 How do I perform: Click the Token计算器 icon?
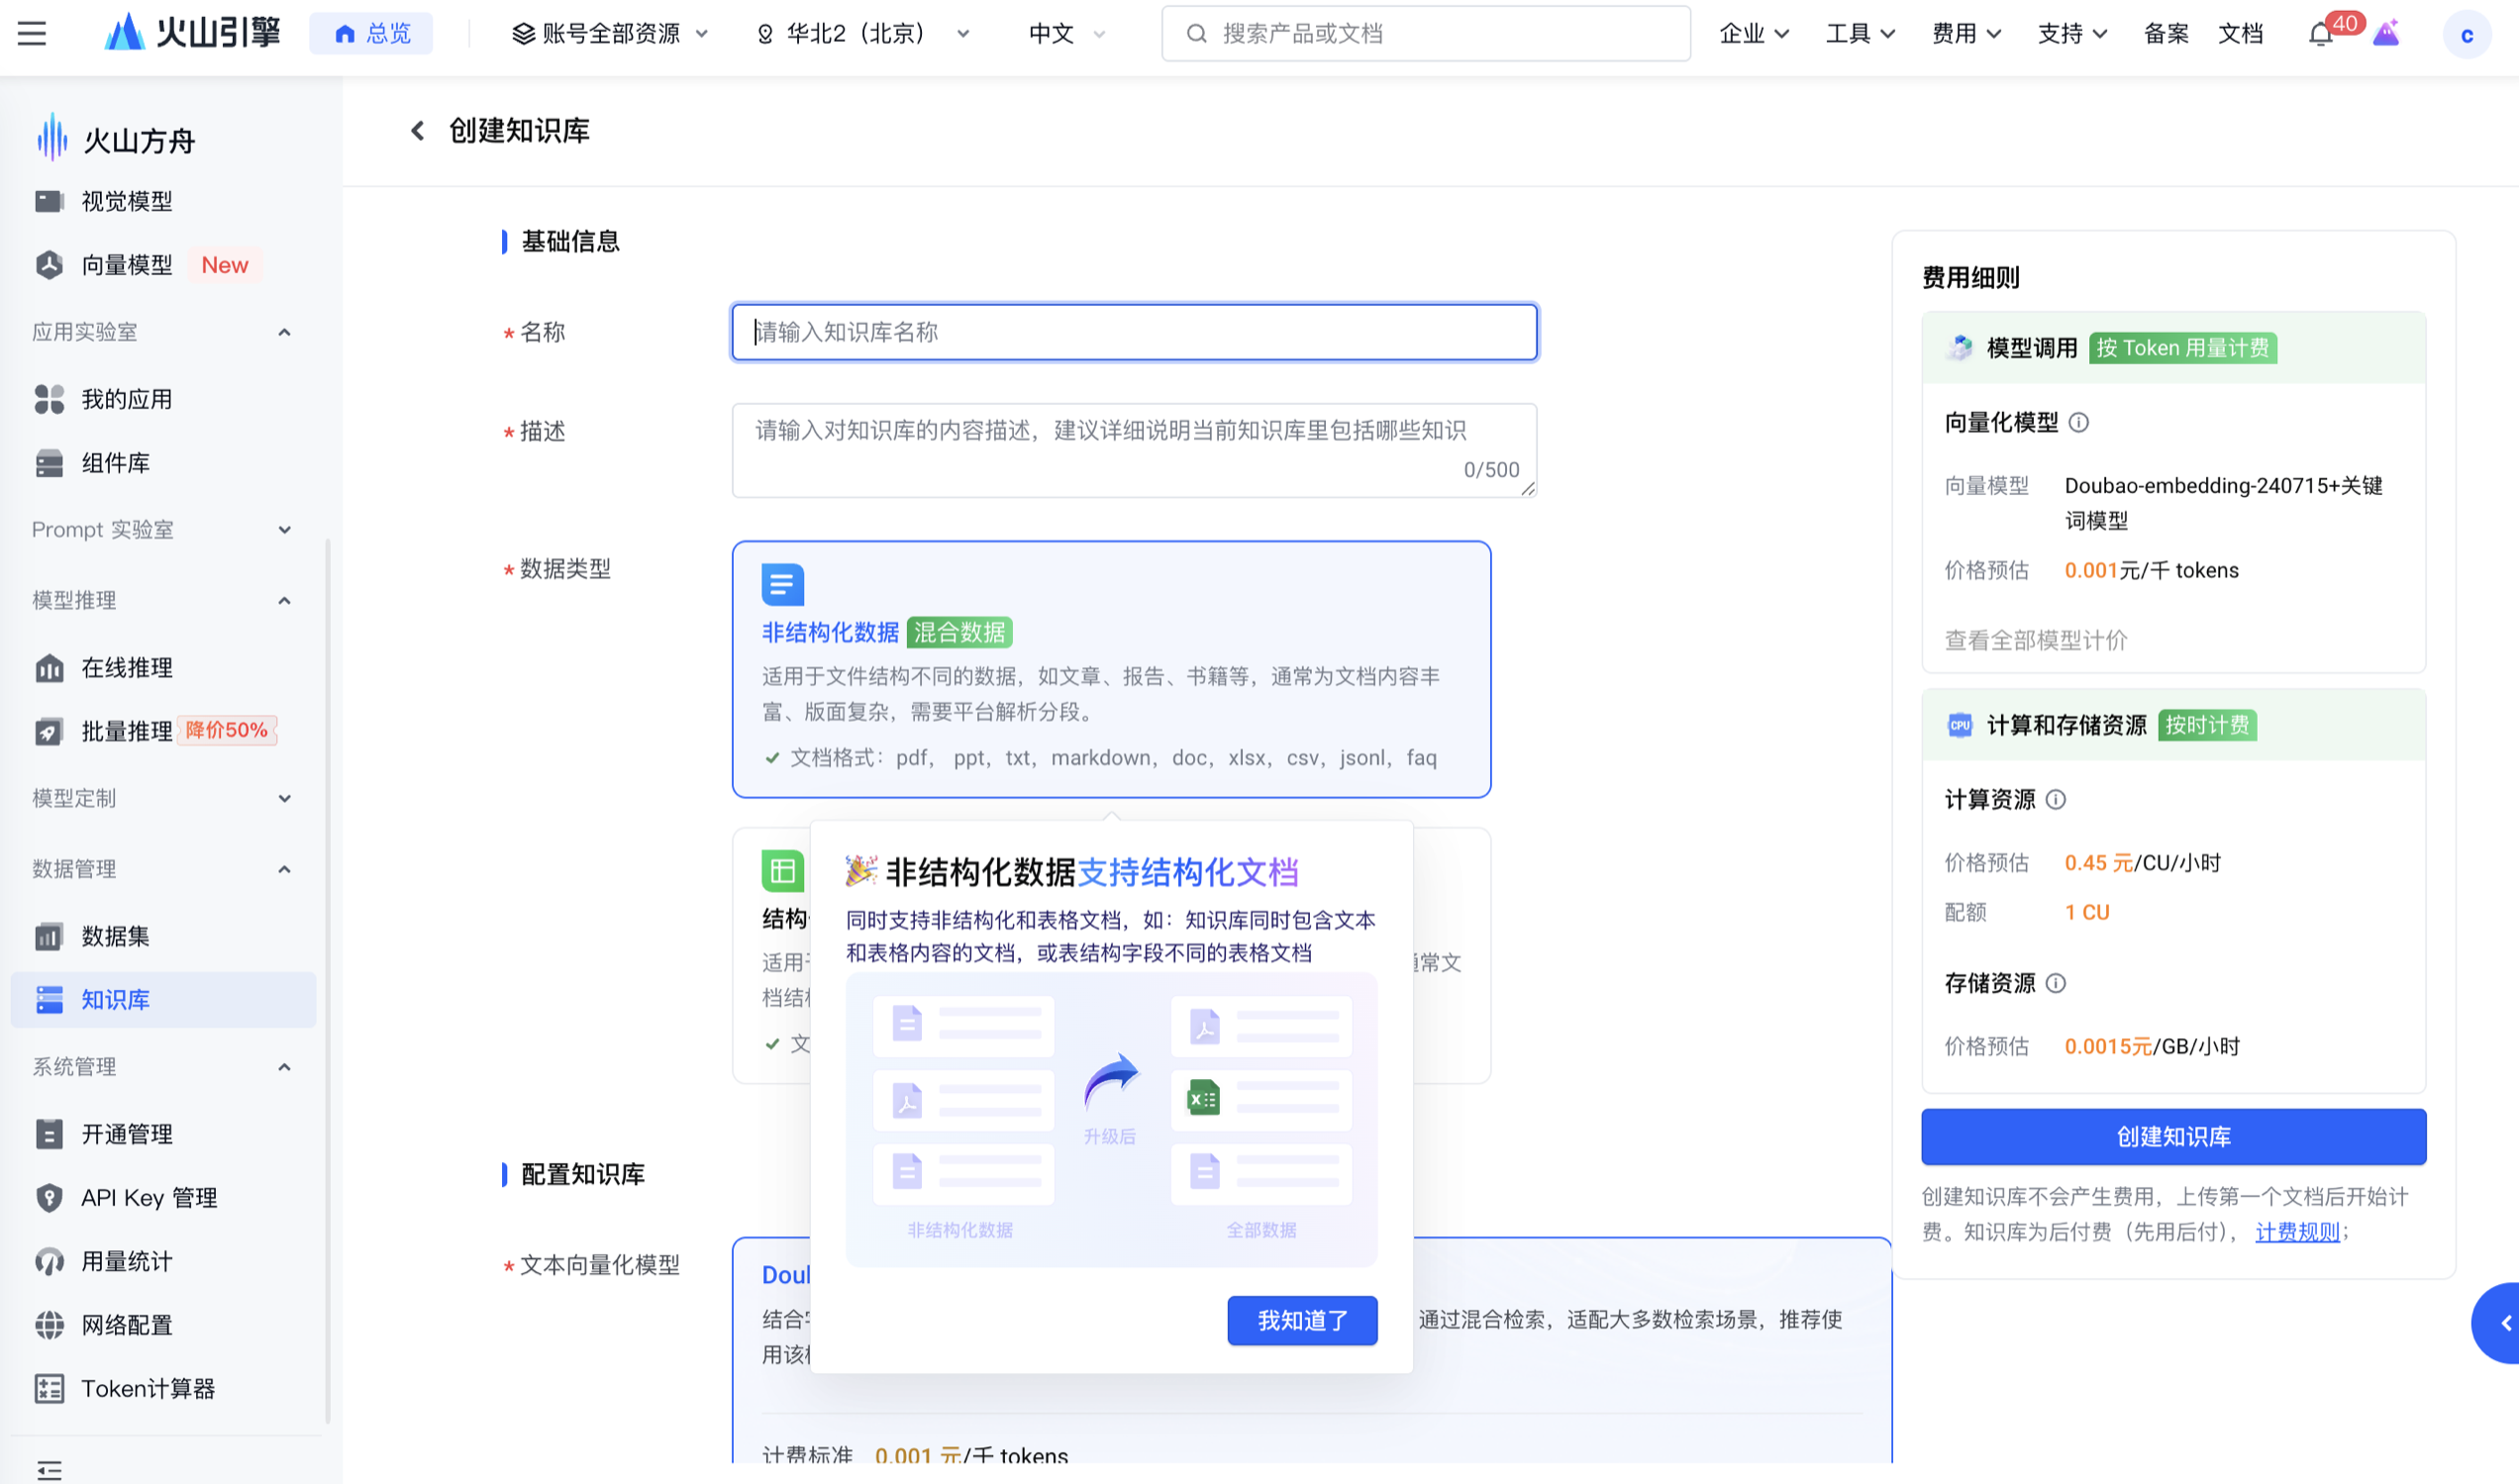tap(49, 1389)
